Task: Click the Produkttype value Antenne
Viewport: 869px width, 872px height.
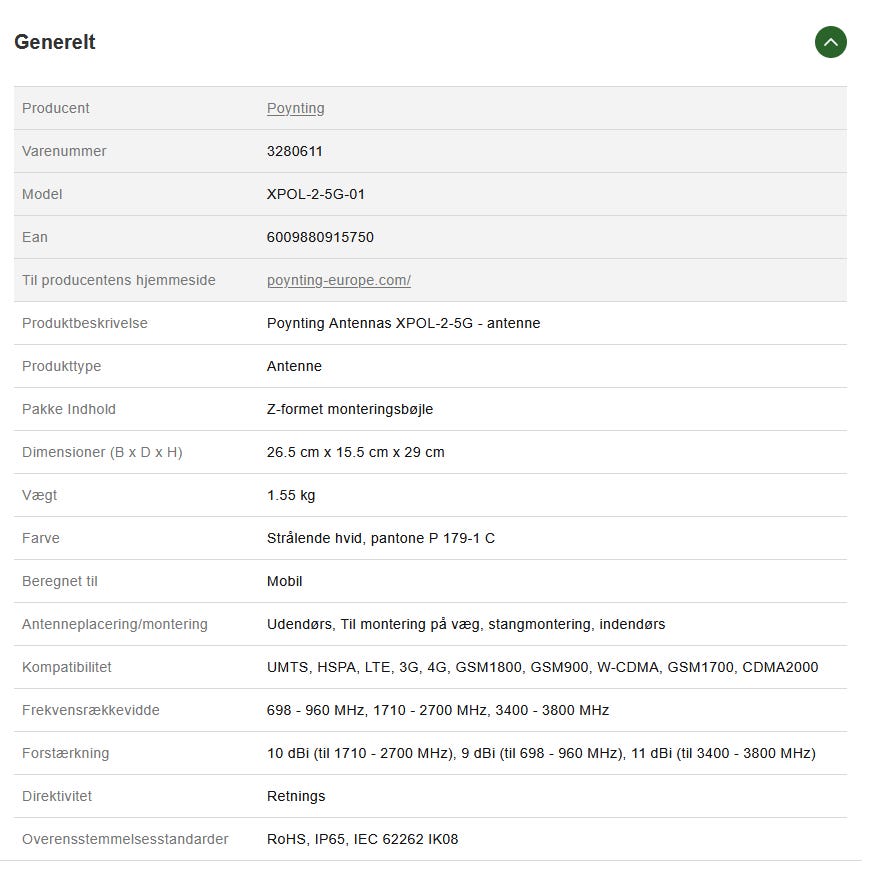Action: tap(294, 366)
